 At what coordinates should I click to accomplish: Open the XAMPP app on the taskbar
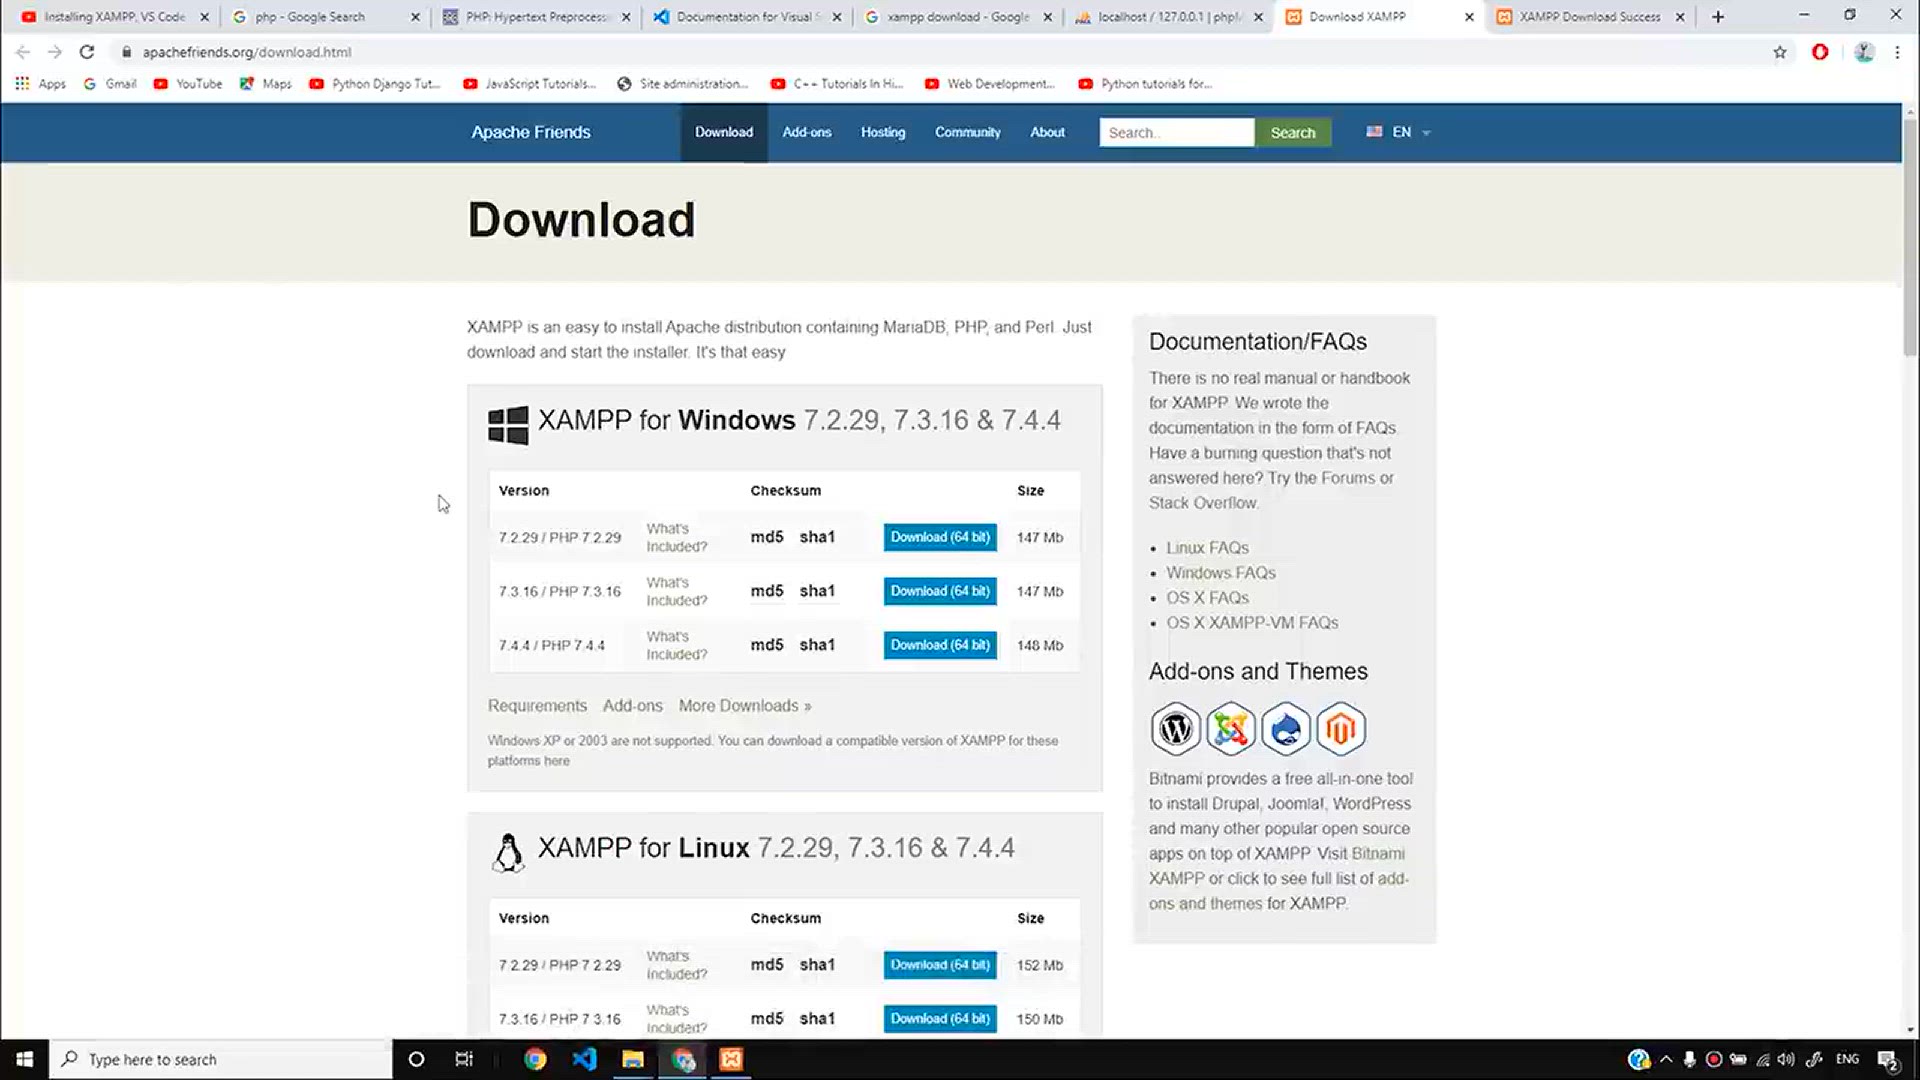731,1059
